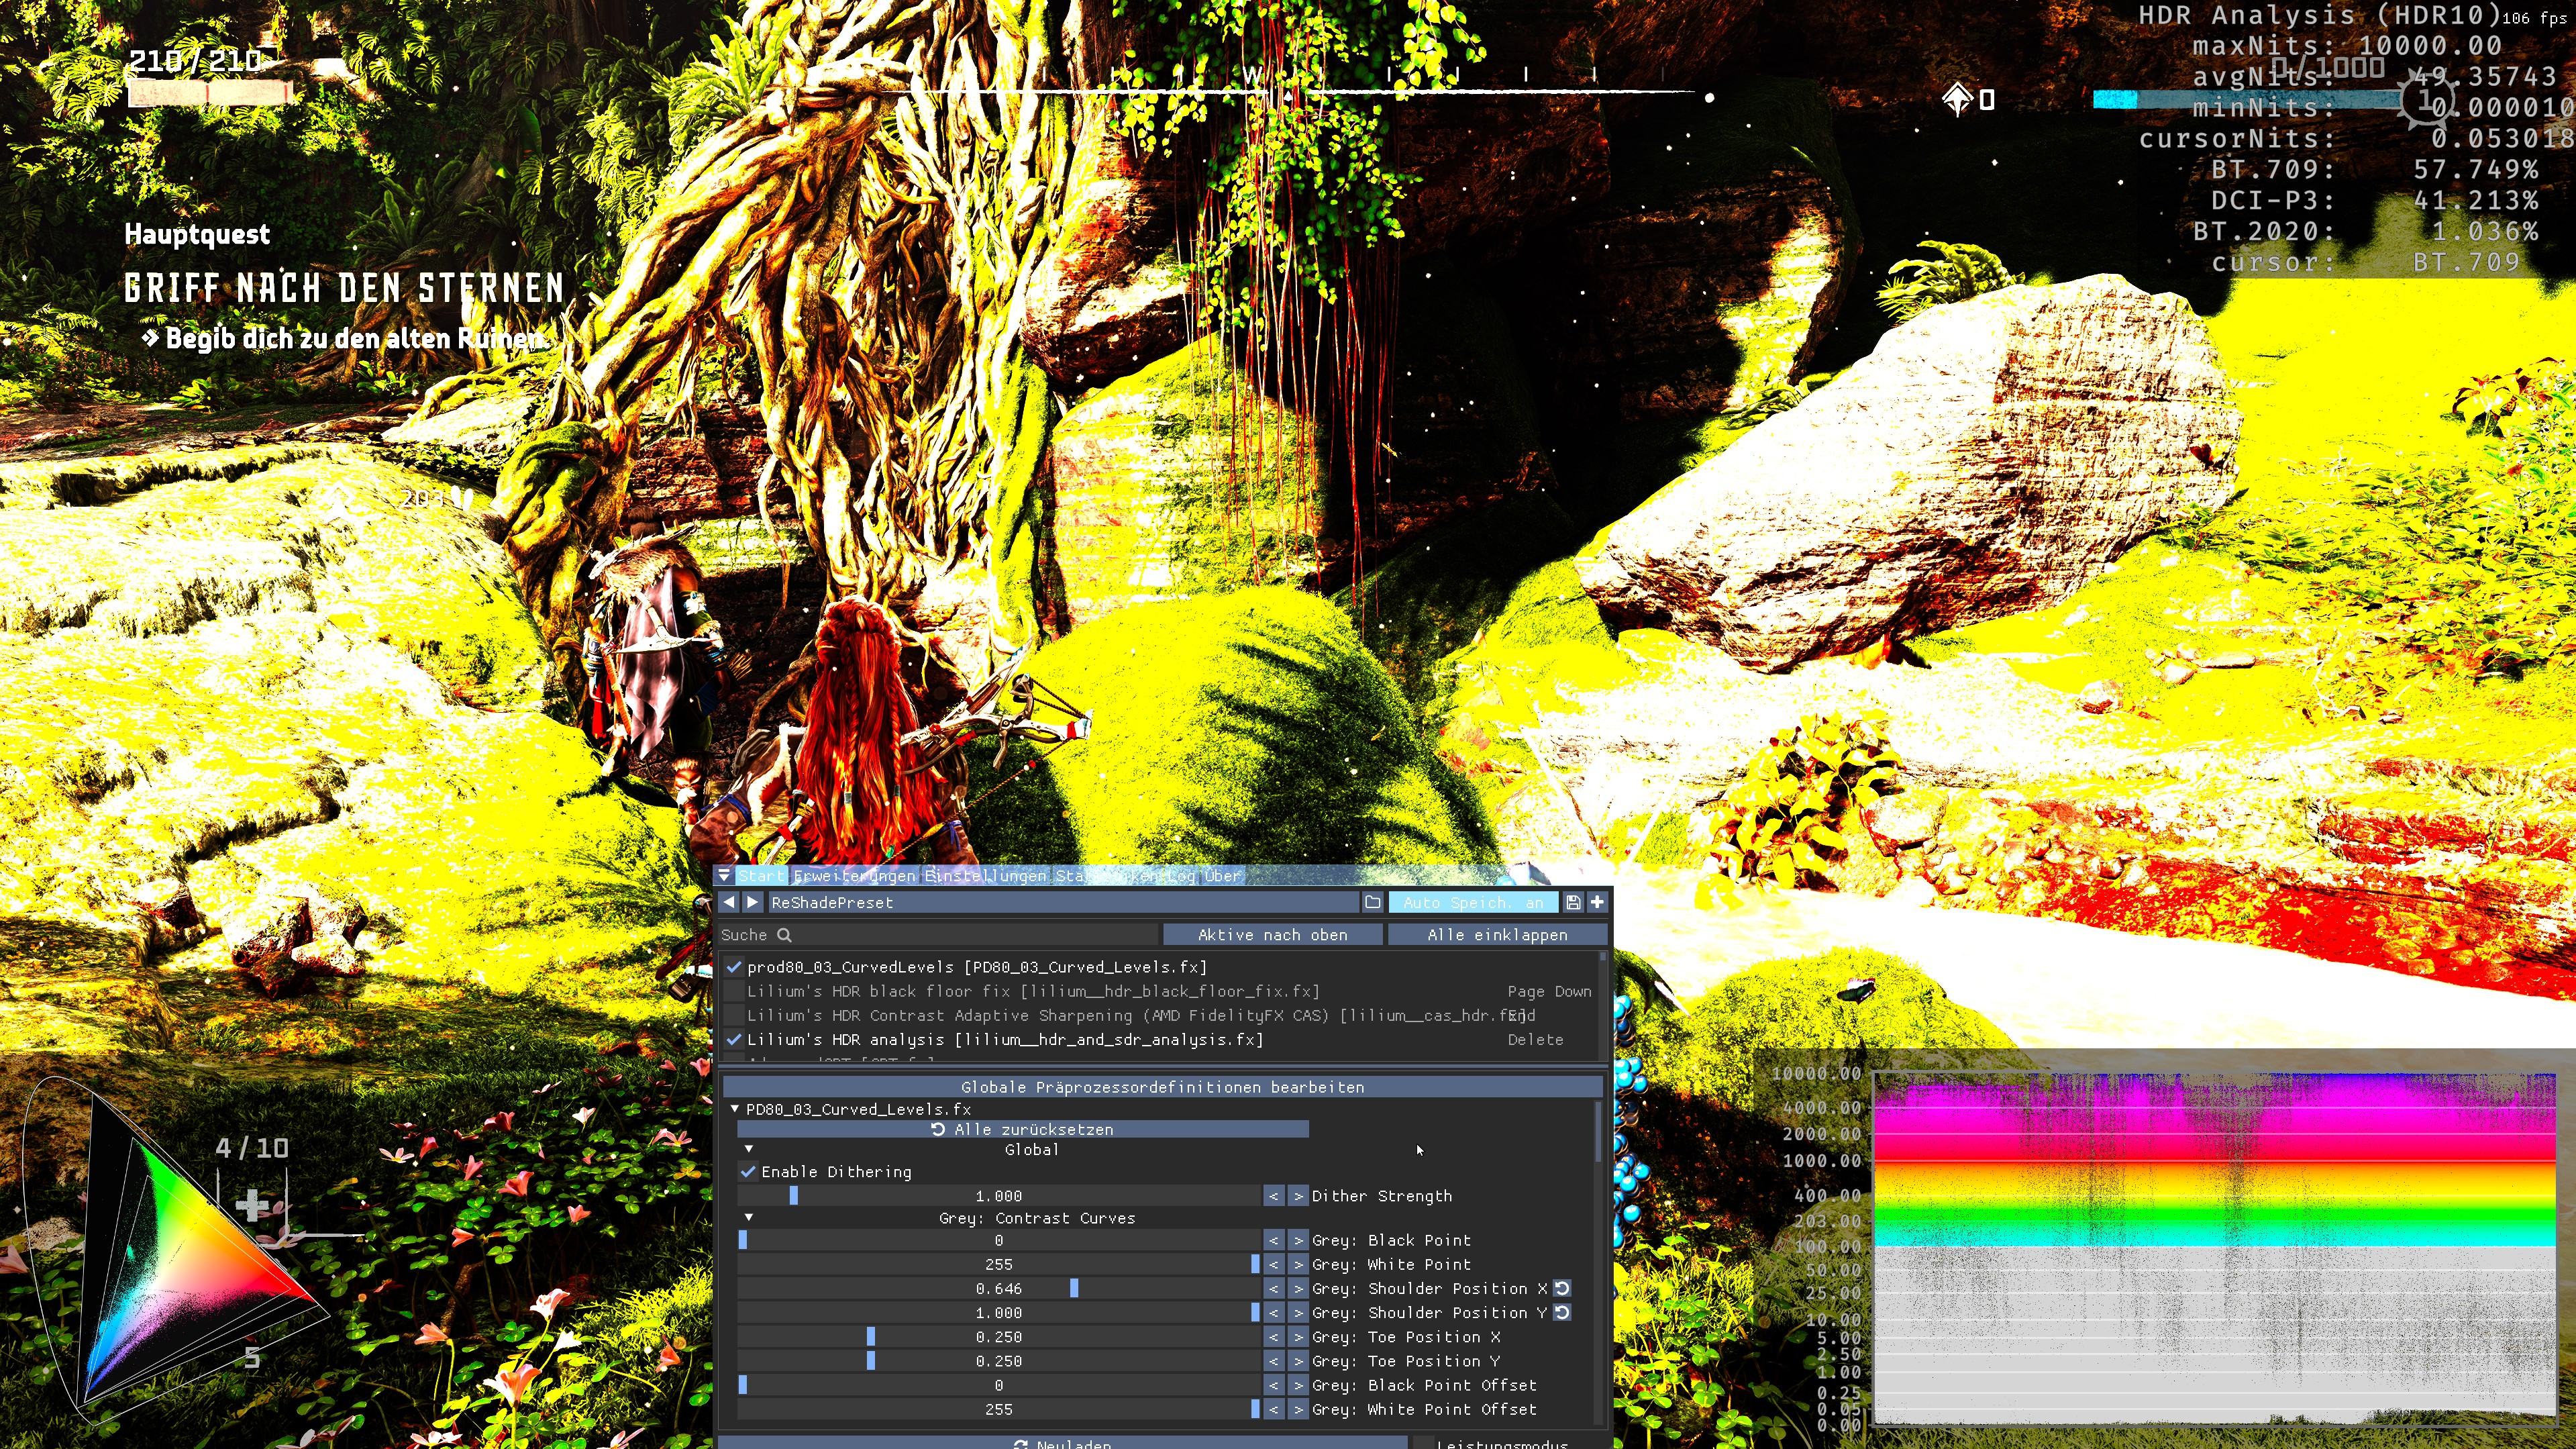This screenshot has height=1449, width=2576.
Task: Reset Grey: Shoulder Position Y icon
Action: pos(1562,1312)
